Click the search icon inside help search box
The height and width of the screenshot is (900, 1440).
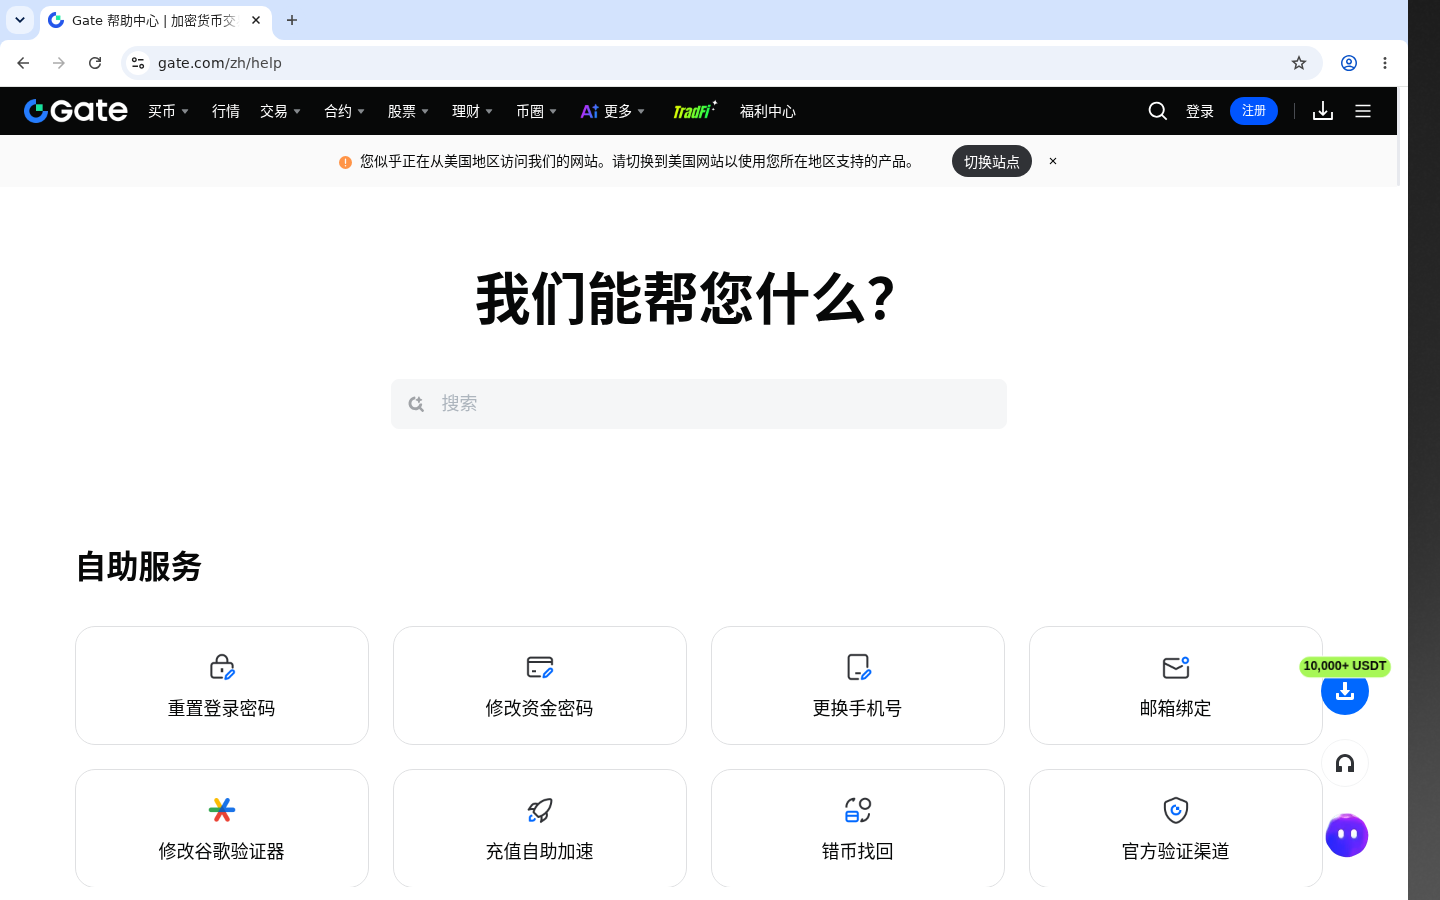coord(416,404)
